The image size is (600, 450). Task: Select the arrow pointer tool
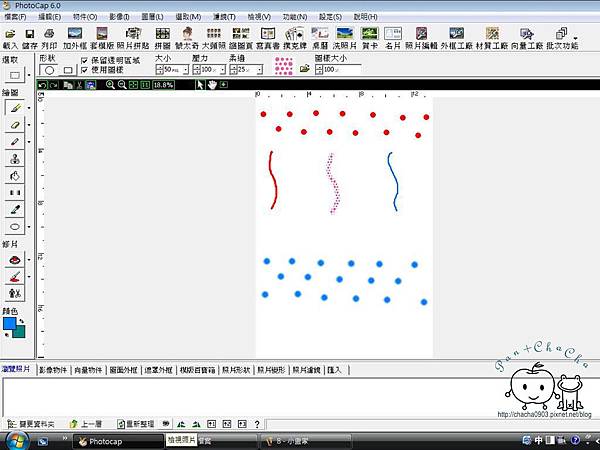[x=200, y=85]
